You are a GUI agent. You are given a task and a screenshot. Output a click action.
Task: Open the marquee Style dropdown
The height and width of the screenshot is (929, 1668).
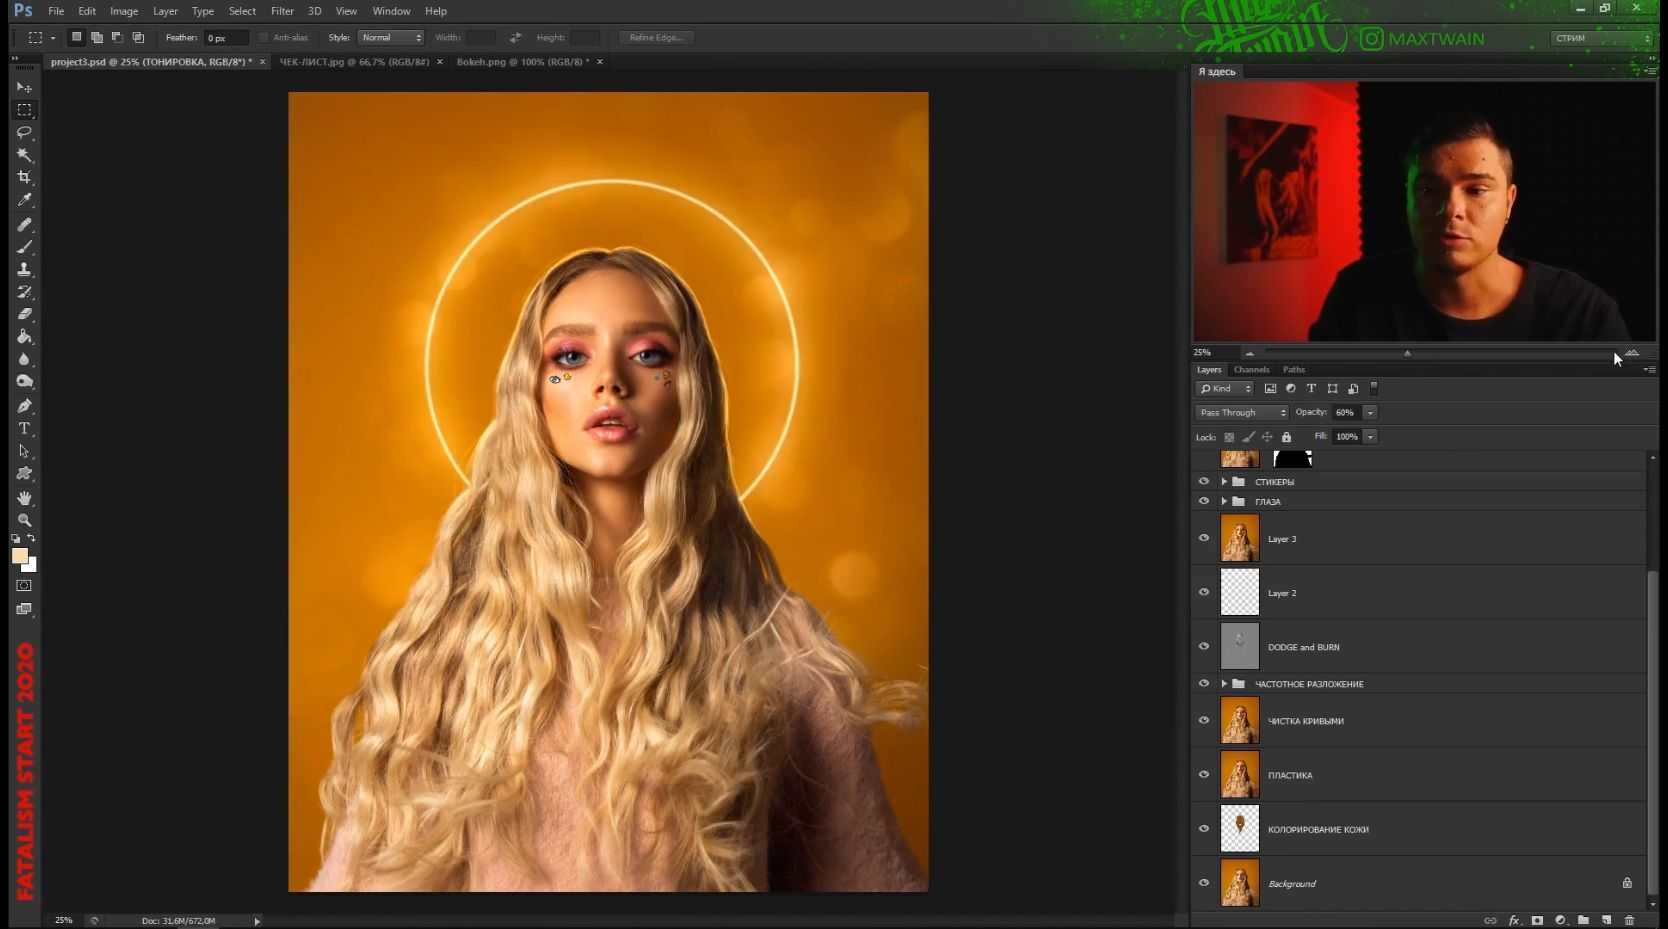pos(391,37)
